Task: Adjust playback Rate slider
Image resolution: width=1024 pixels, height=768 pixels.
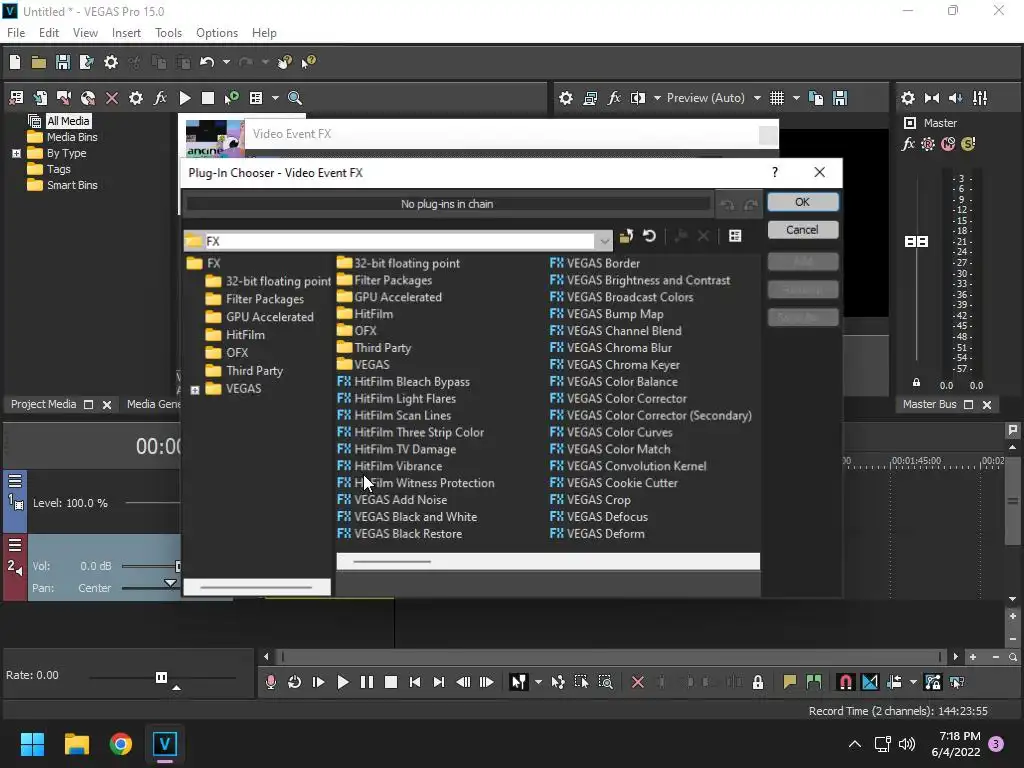Action: tap(161, 677)
